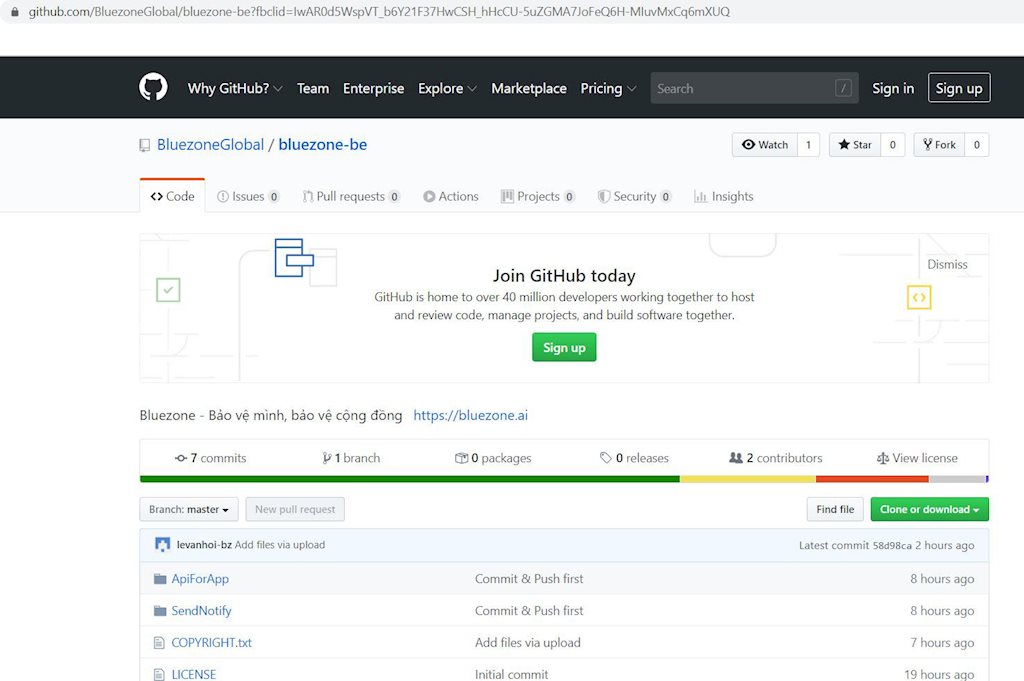The image size is (1024, 681).
Task: Click the padlock icon in address bar
Action: (x=15, y=12)
